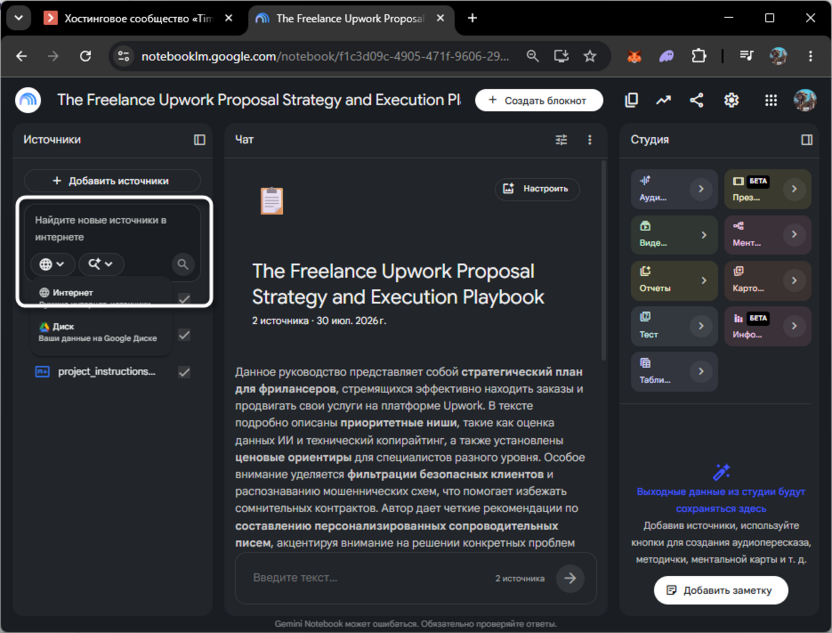Open the Google apps grid
The image size is (832, 633).
[x=770, y=100]
